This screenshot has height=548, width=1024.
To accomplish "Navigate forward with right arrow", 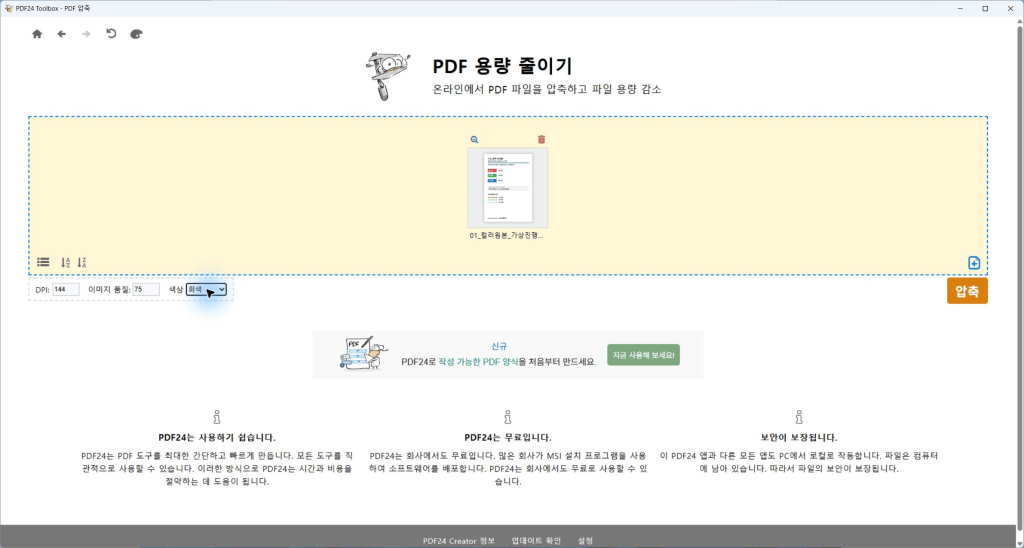I will pyautogui.click(x=86, y=34).
